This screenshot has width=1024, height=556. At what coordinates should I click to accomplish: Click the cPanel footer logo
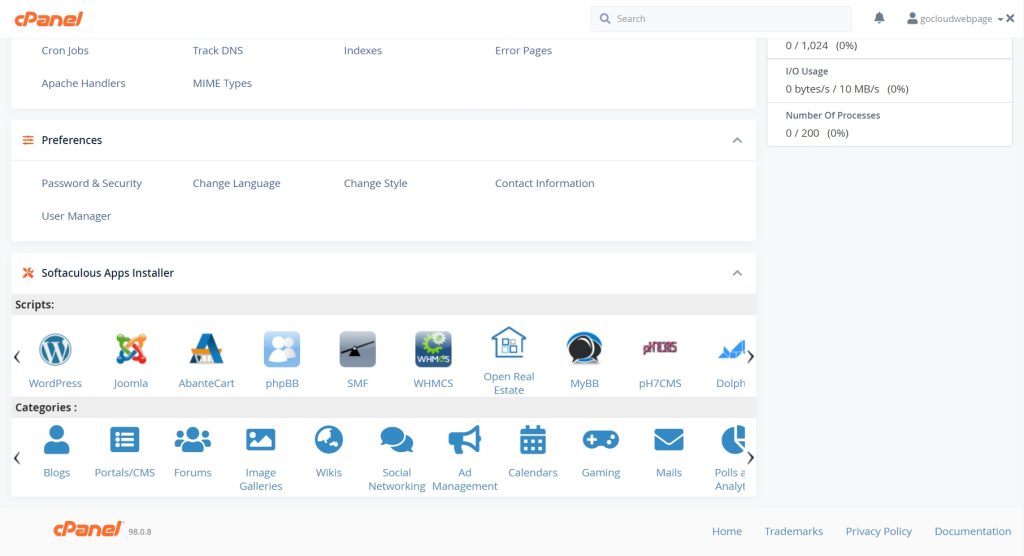click(88, 529)
